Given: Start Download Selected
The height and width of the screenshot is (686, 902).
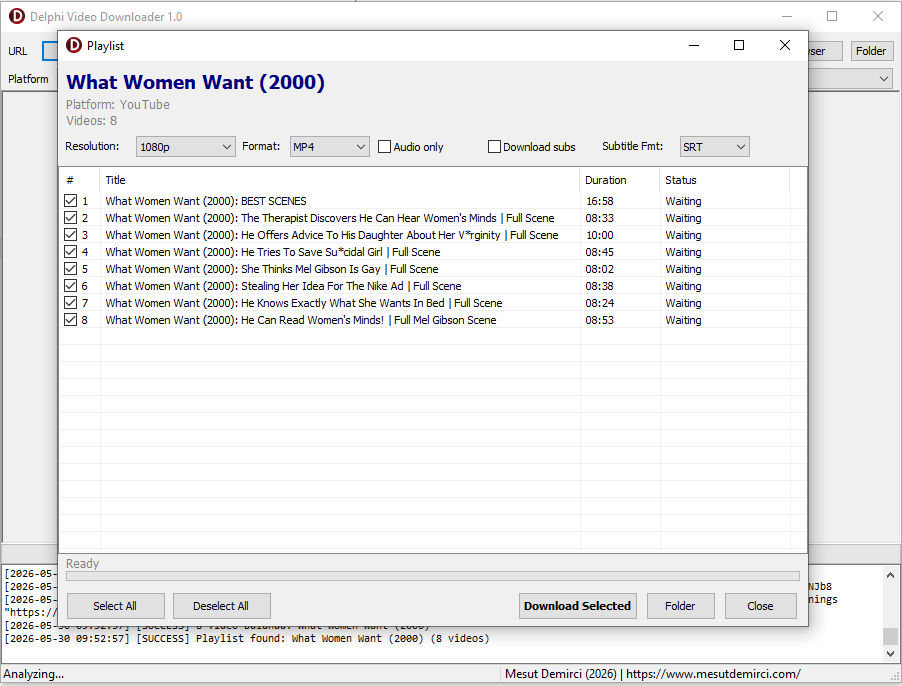Looking at the screenshot, I should point(578,606).
